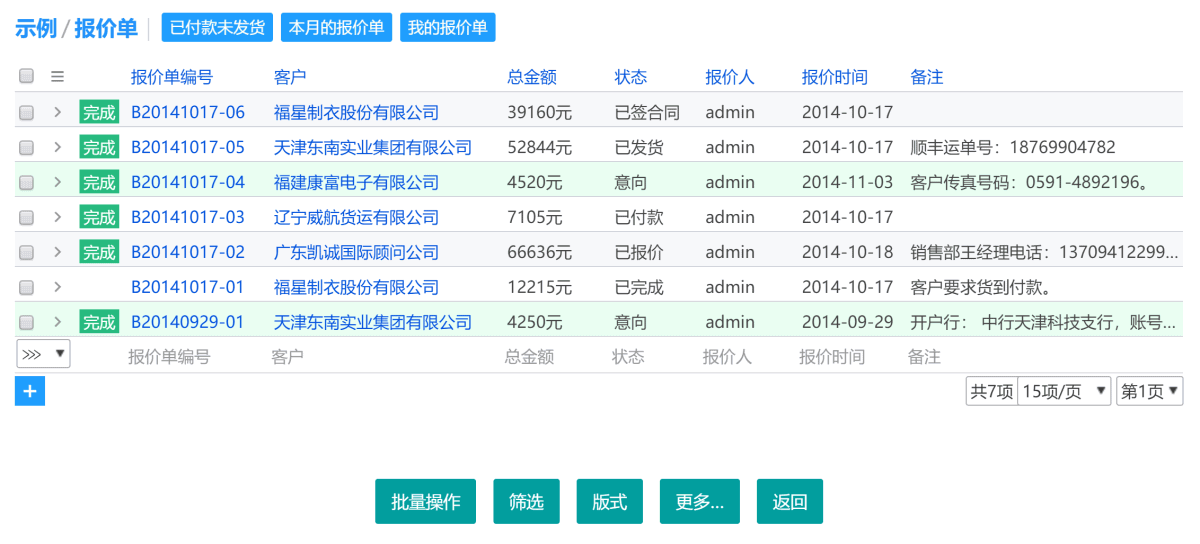Click 完成 badge on row B20141017-04
This screenshot has width=1200, height=544.
tap(99, 183)
